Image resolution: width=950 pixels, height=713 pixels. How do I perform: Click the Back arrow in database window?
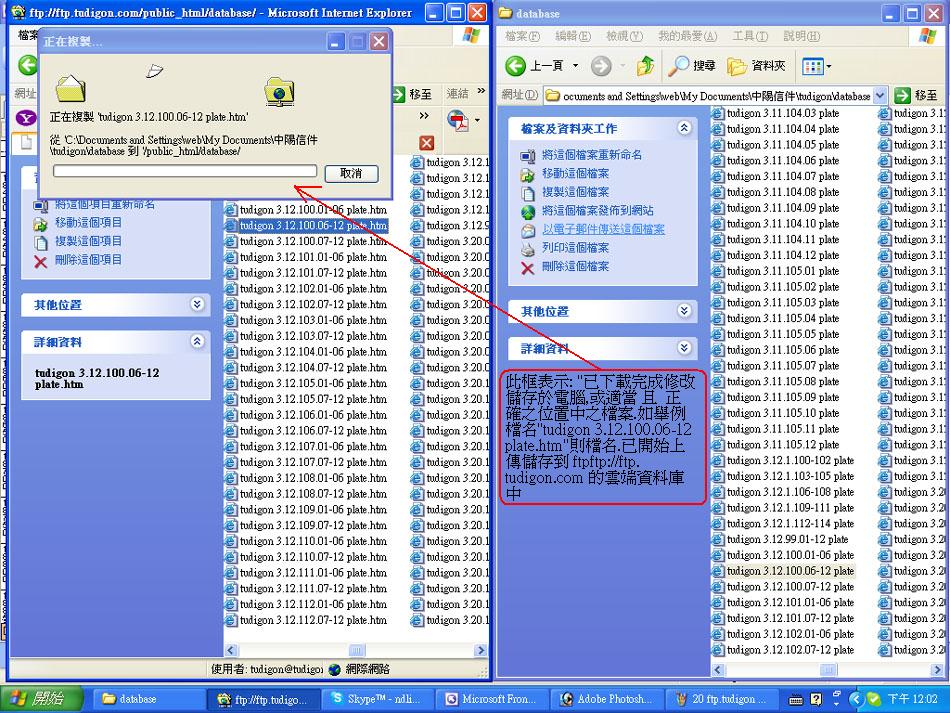(516, 65)
